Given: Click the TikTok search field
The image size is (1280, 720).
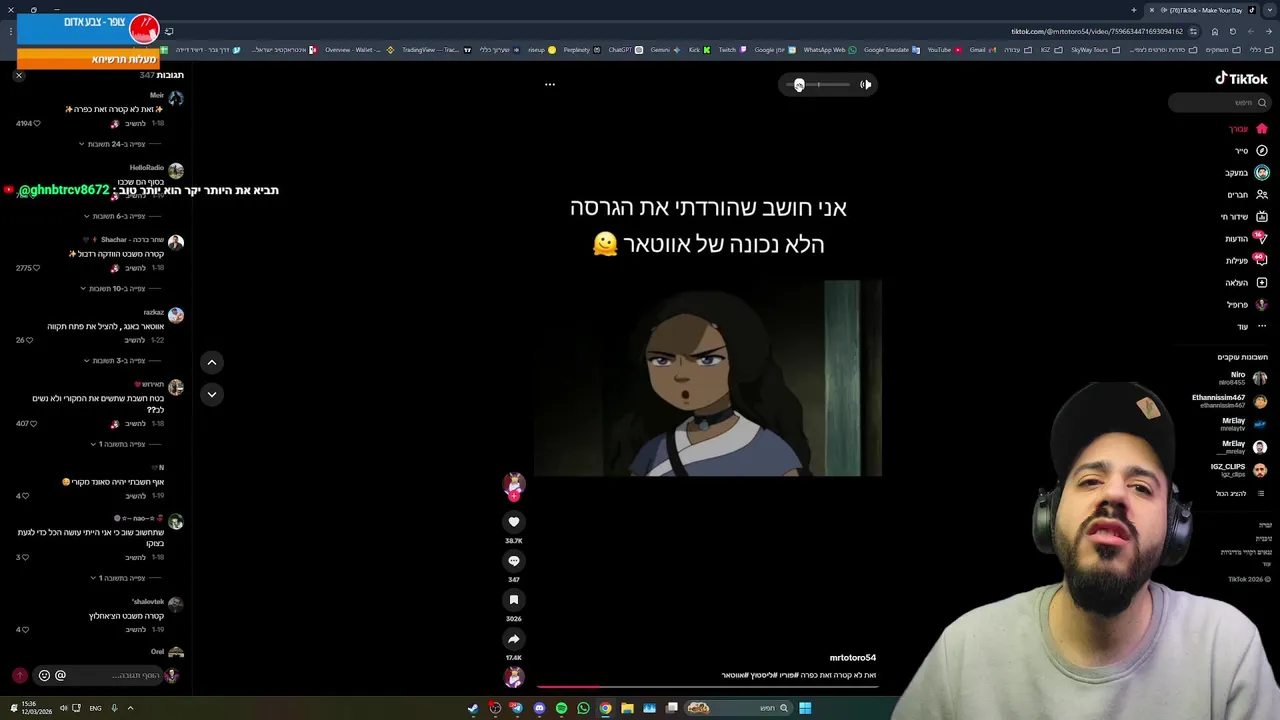Looking at the screenshot, I should pos(1220,103).
